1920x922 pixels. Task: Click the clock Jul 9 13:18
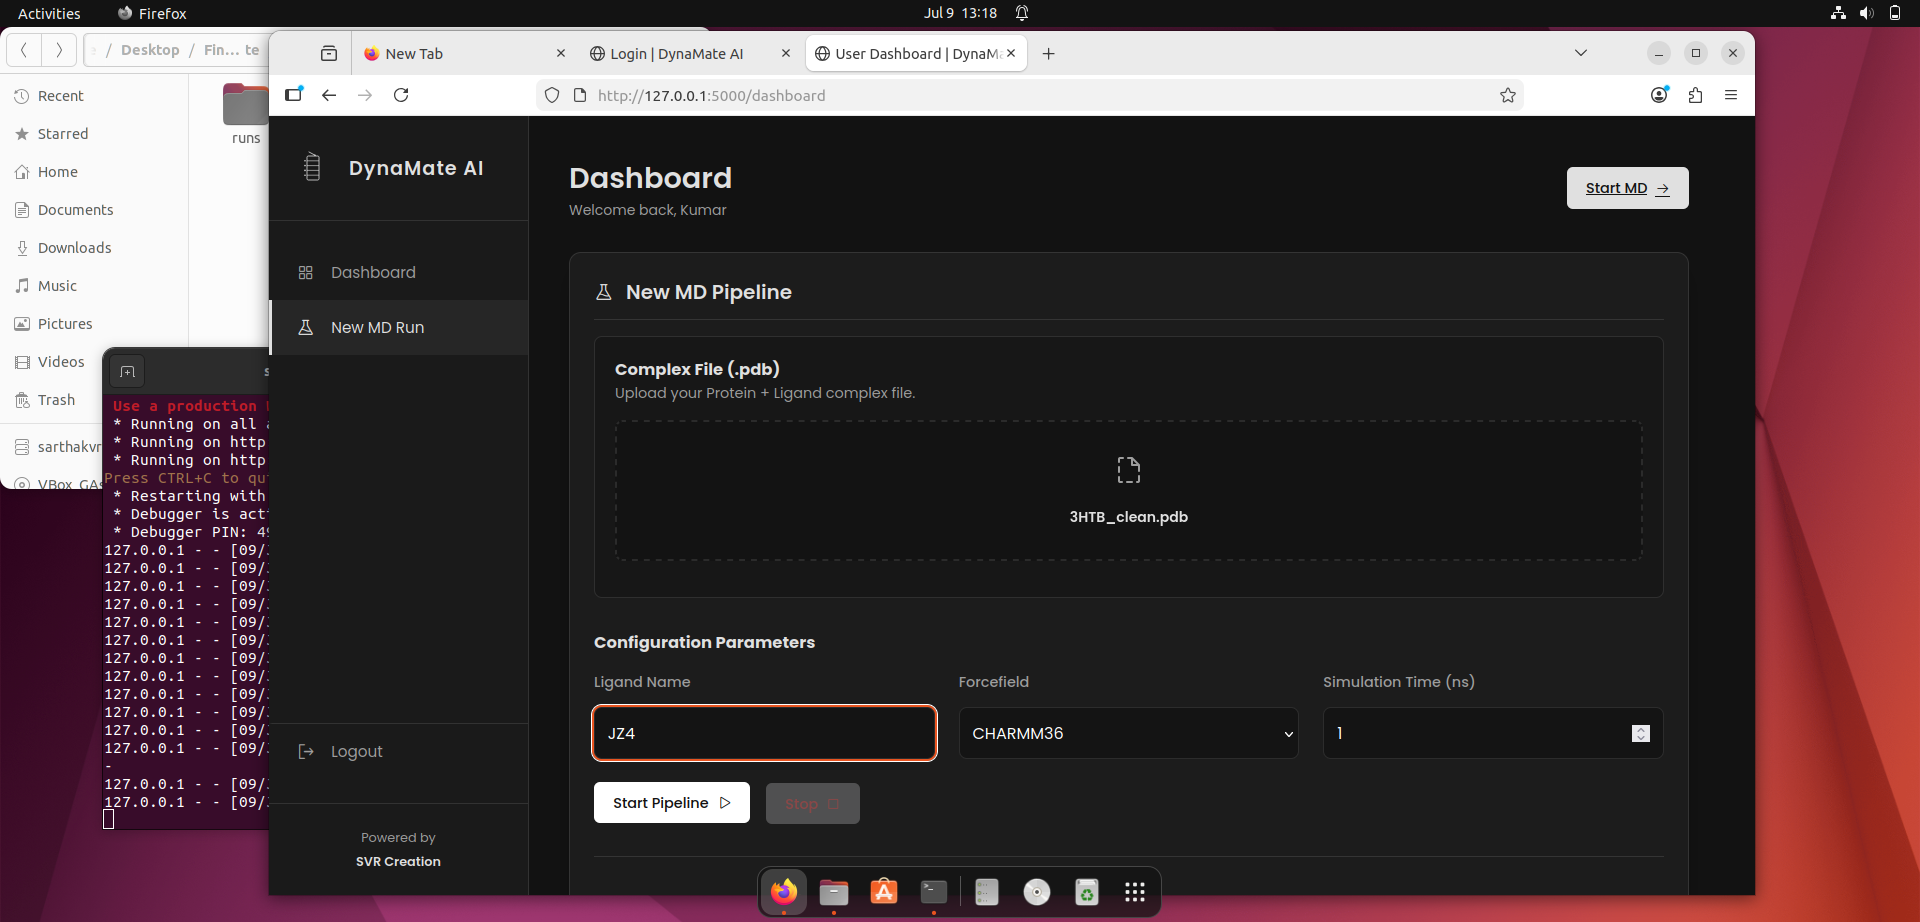pos(960,13)
